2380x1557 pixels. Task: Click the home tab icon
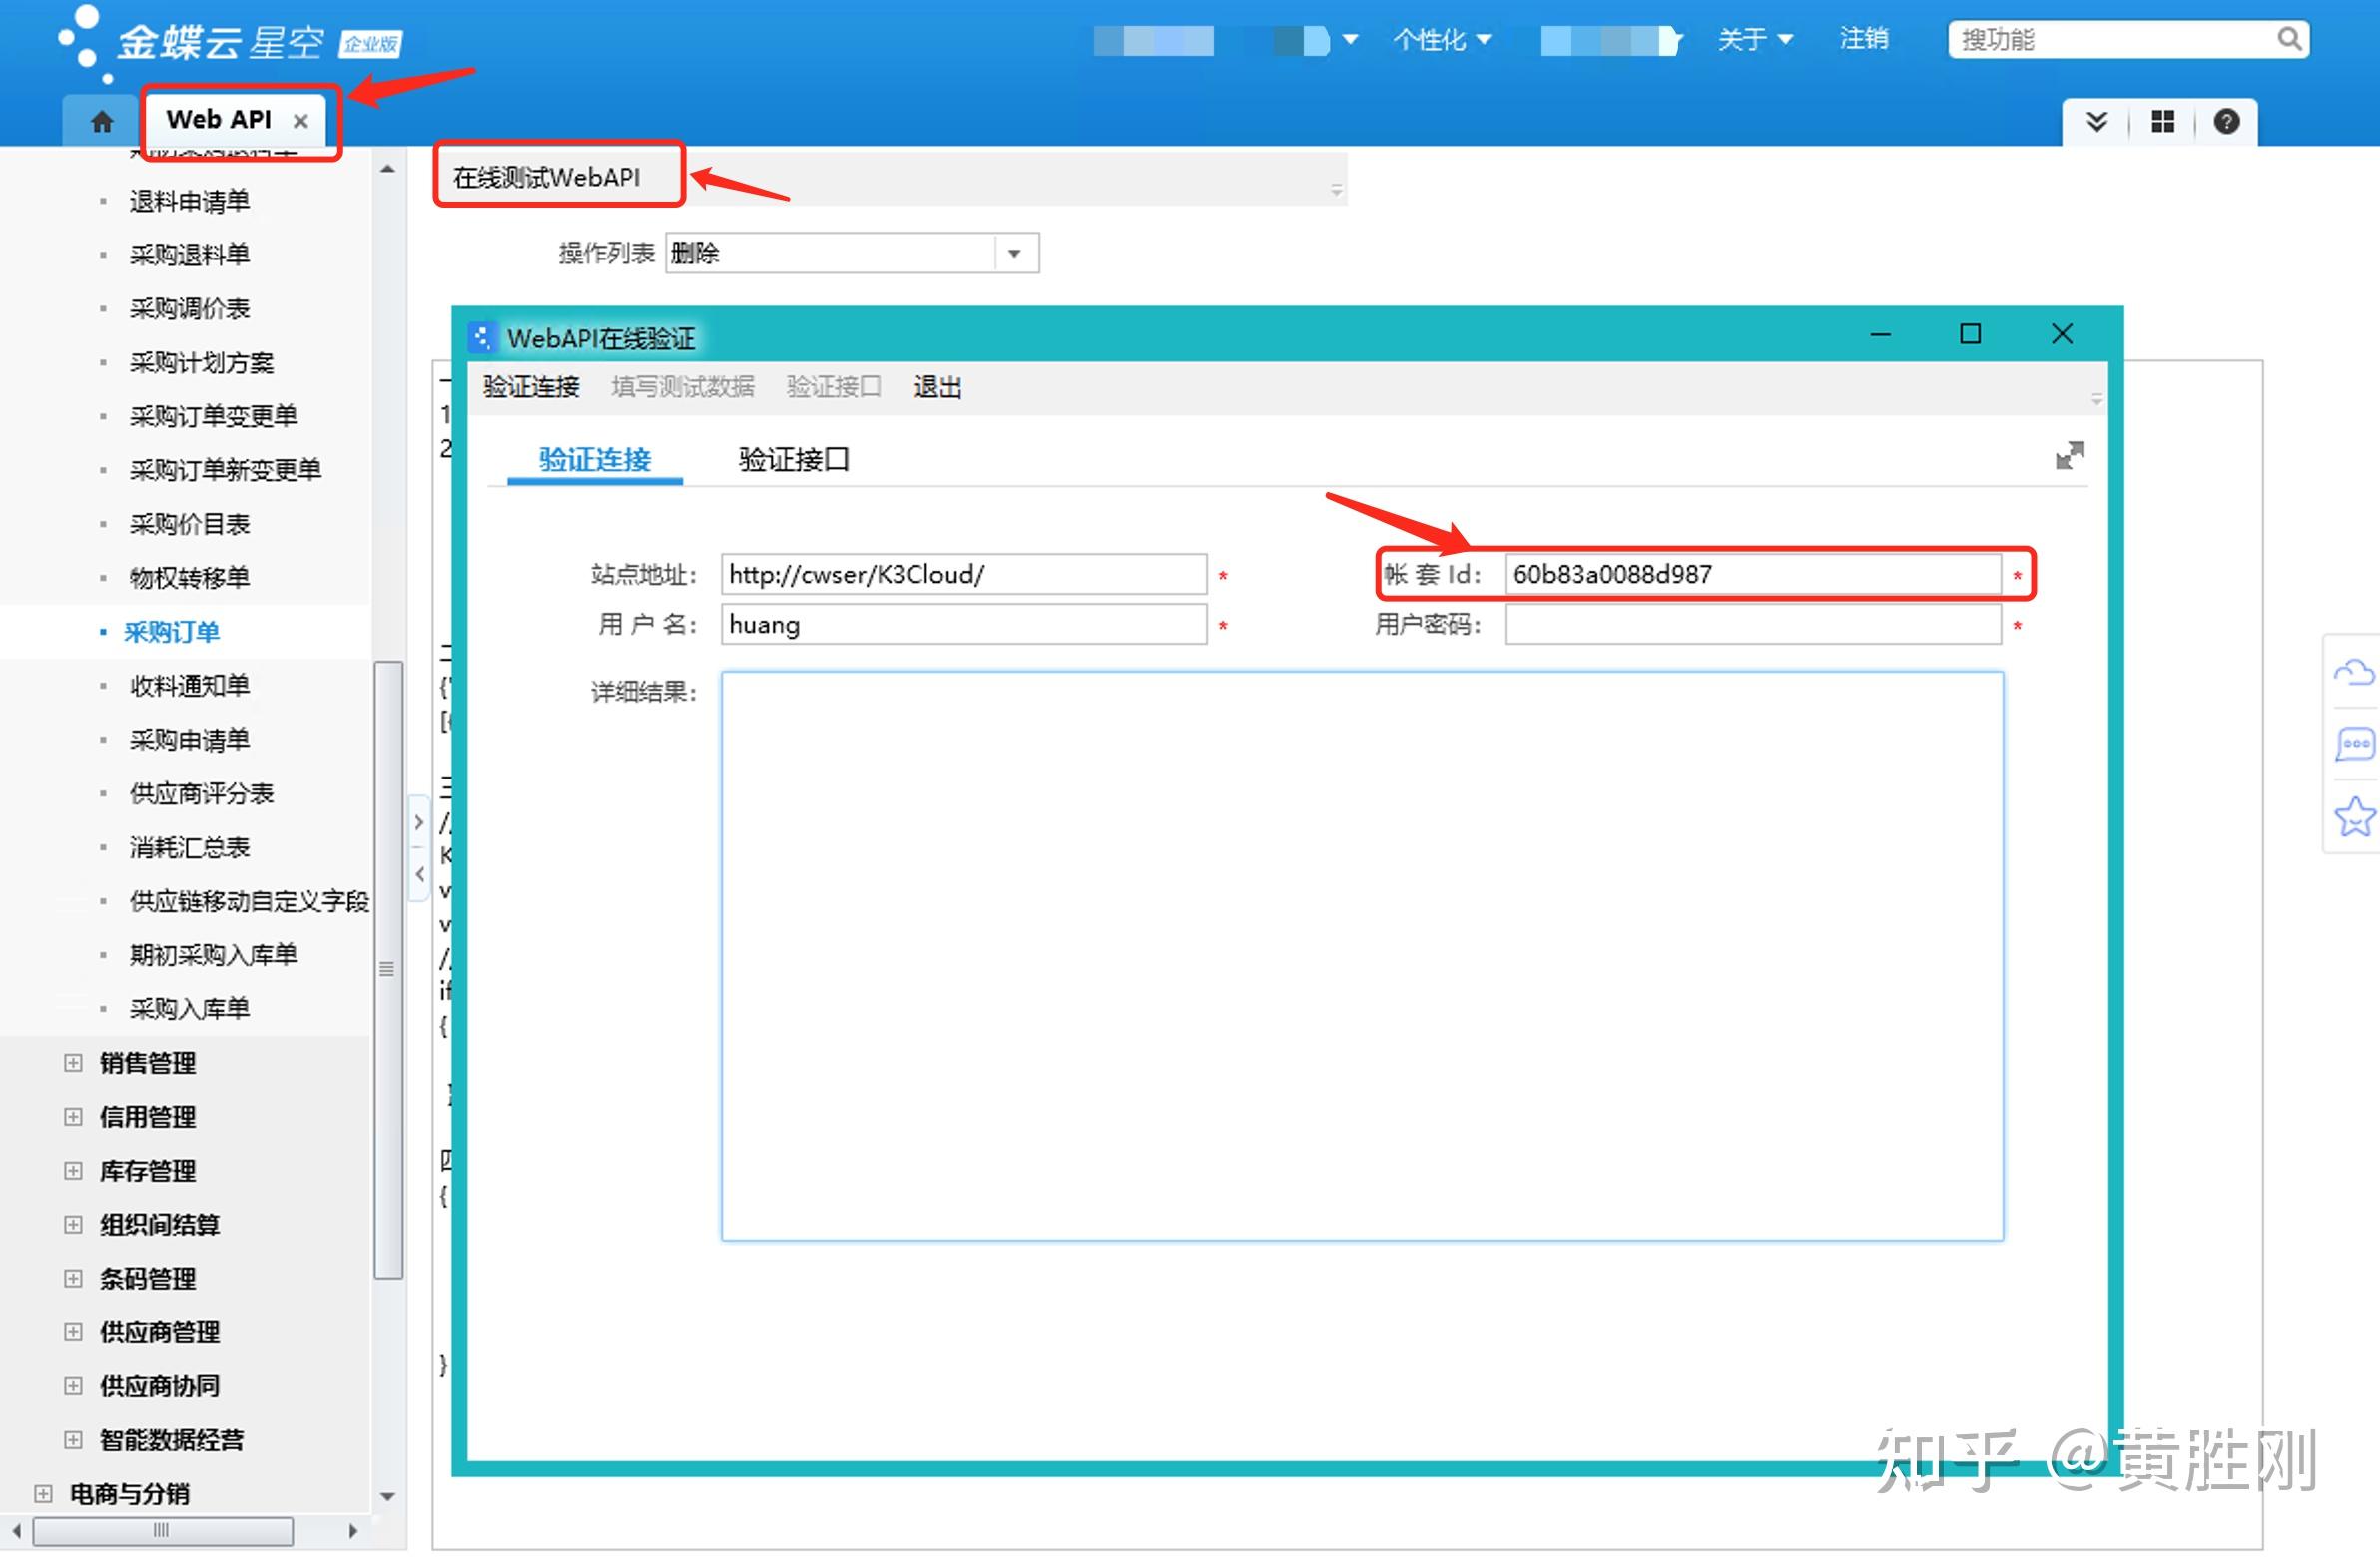pos(101,122)
